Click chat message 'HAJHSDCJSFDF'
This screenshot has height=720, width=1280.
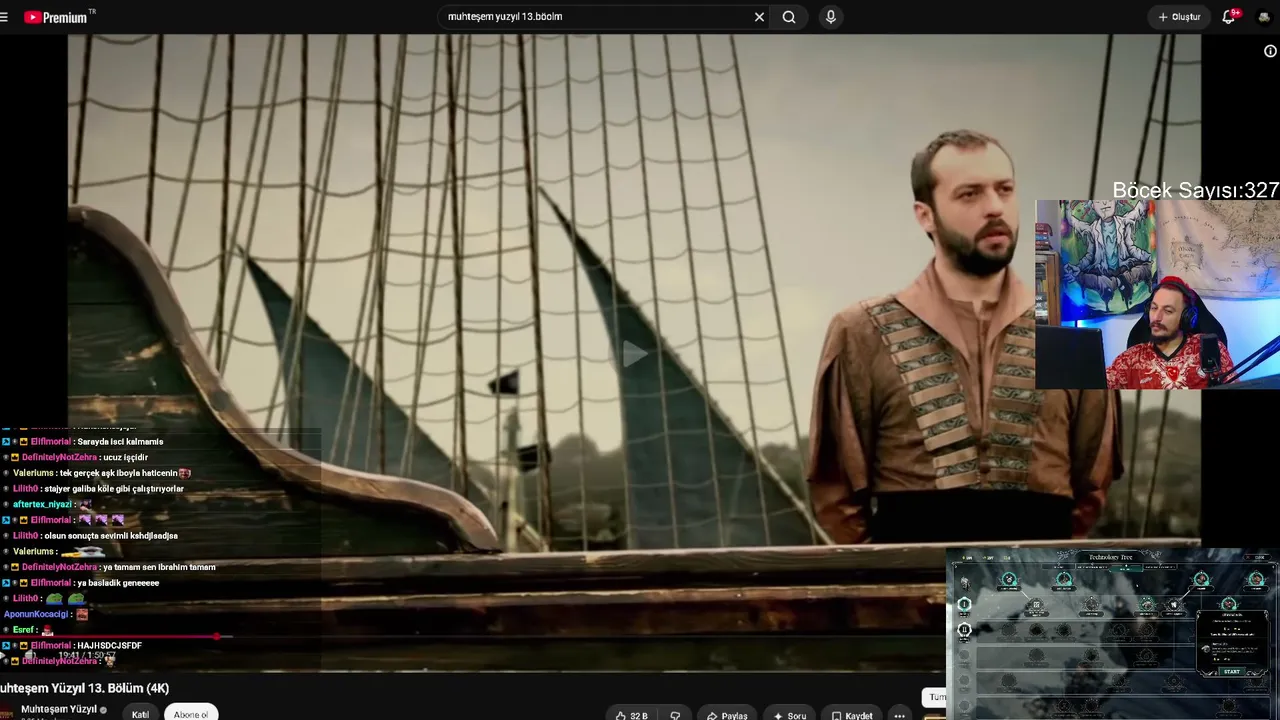pyautogui.click(x=109, y=645)
